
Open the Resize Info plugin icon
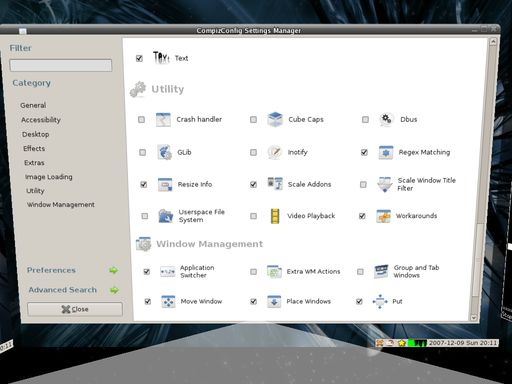[165, 184]
